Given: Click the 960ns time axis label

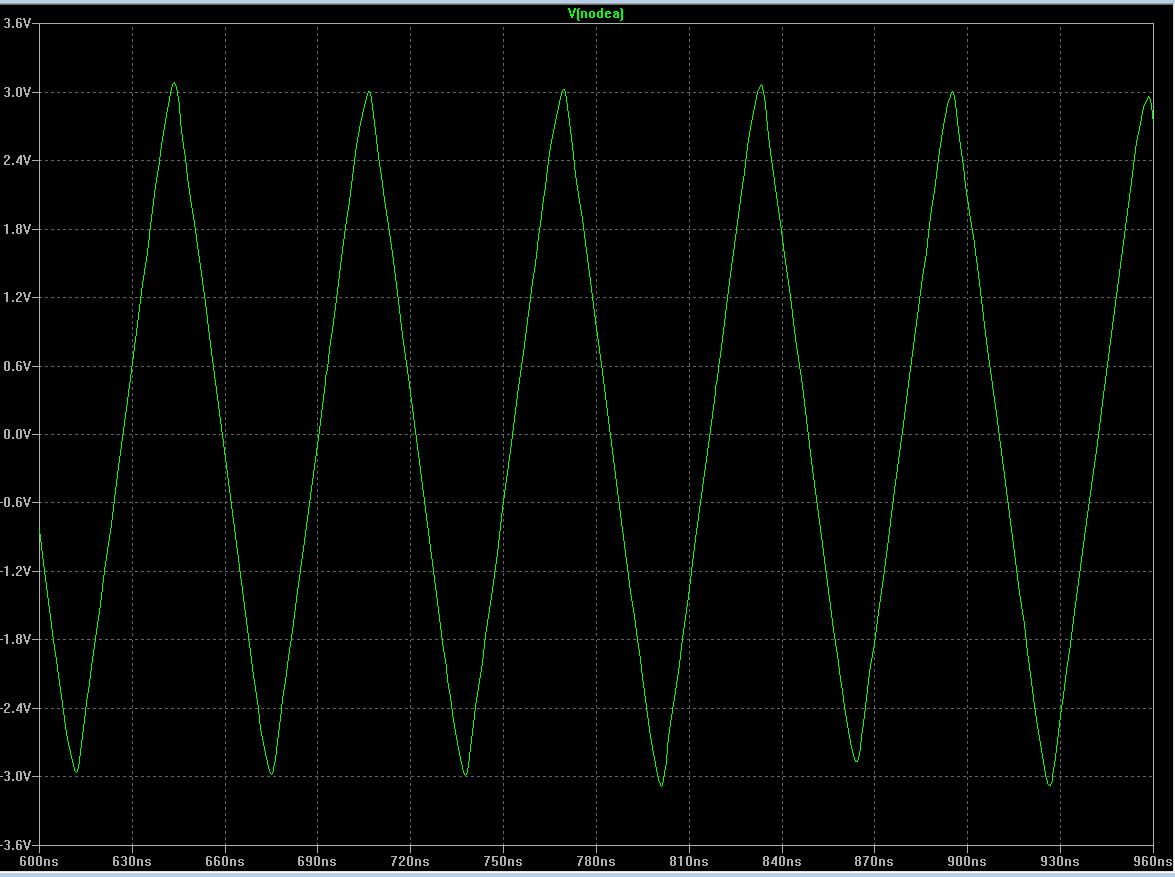Looking at the screenshot, I should (1153, 861).
